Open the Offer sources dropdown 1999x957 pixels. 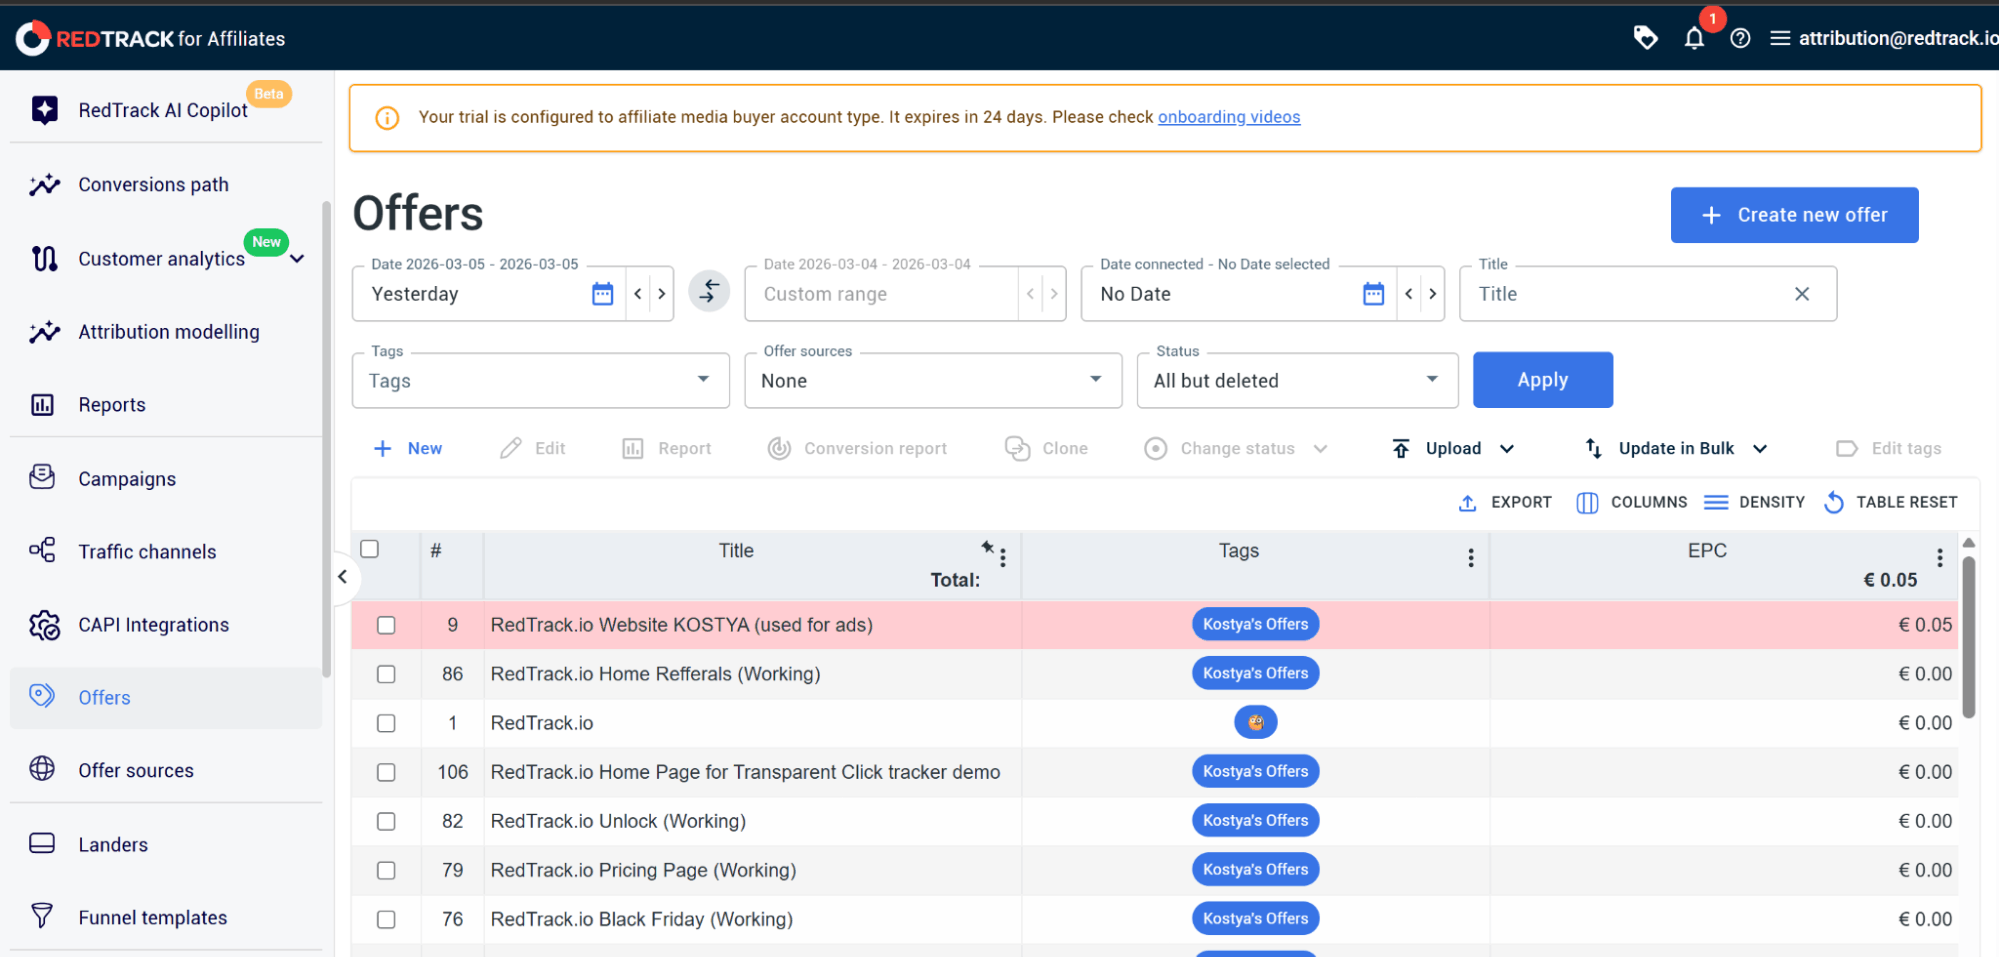pyautogui.click(x=933, y=380)
